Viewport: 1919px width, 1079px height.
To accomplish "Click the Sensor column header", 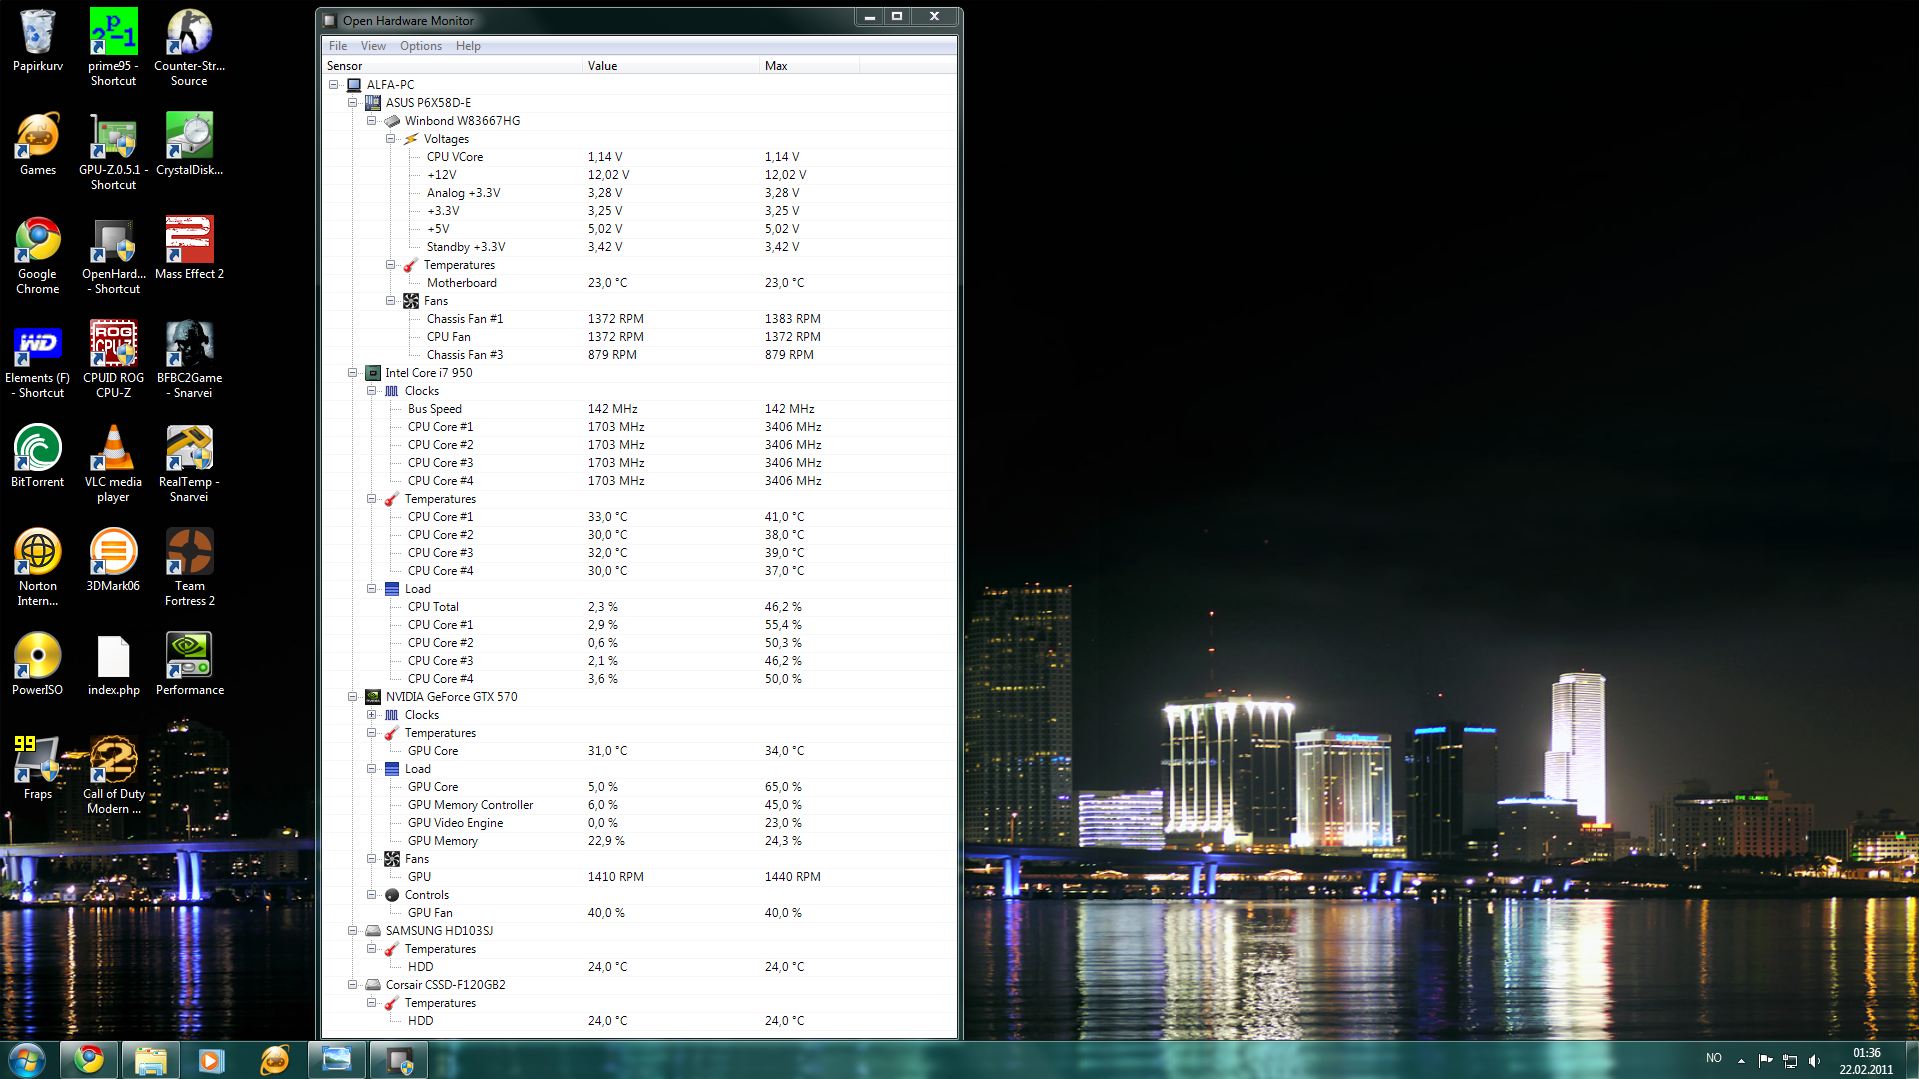I will coord(452,66).
